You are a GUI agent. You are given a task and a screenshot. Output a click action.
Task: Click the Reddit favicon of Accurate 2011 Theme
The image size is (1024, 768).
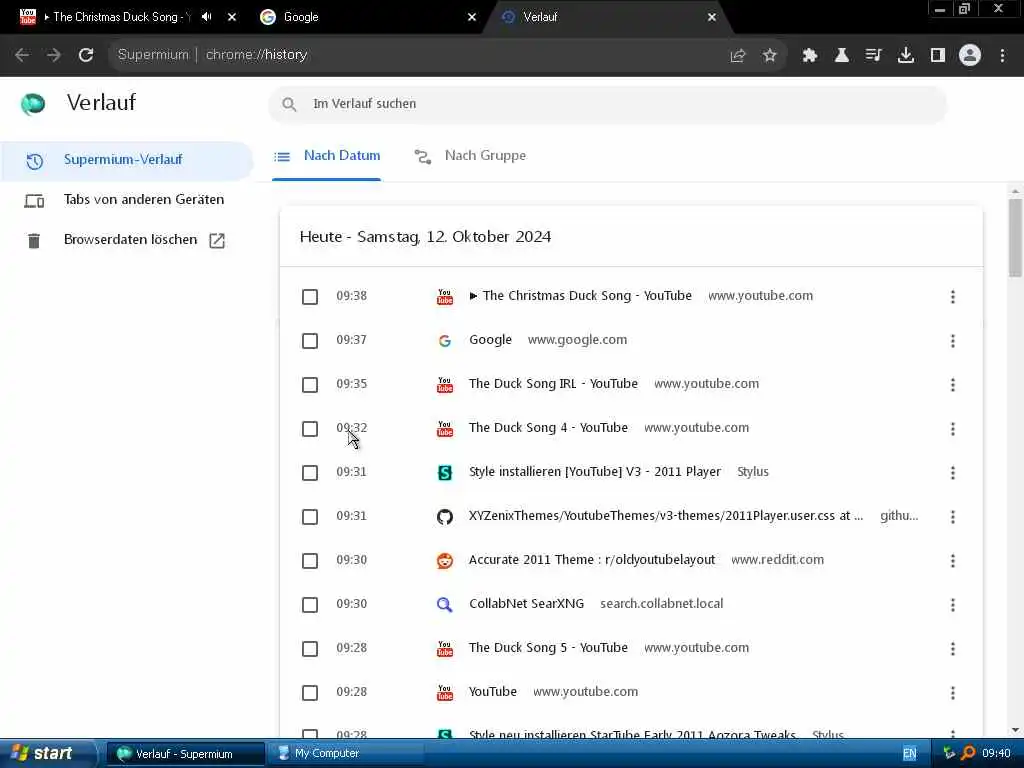coord(445,560)
